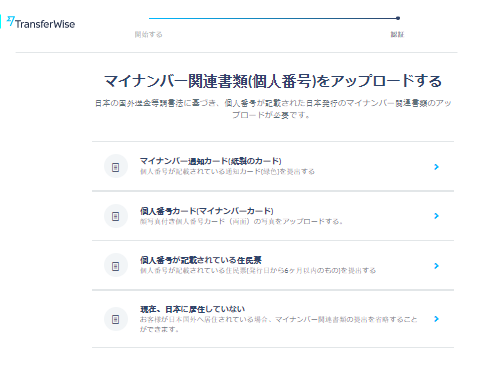Click the 開始する step label
Image resolution: width=477 pixels, height=370 pixels.
tap(148, 34)
